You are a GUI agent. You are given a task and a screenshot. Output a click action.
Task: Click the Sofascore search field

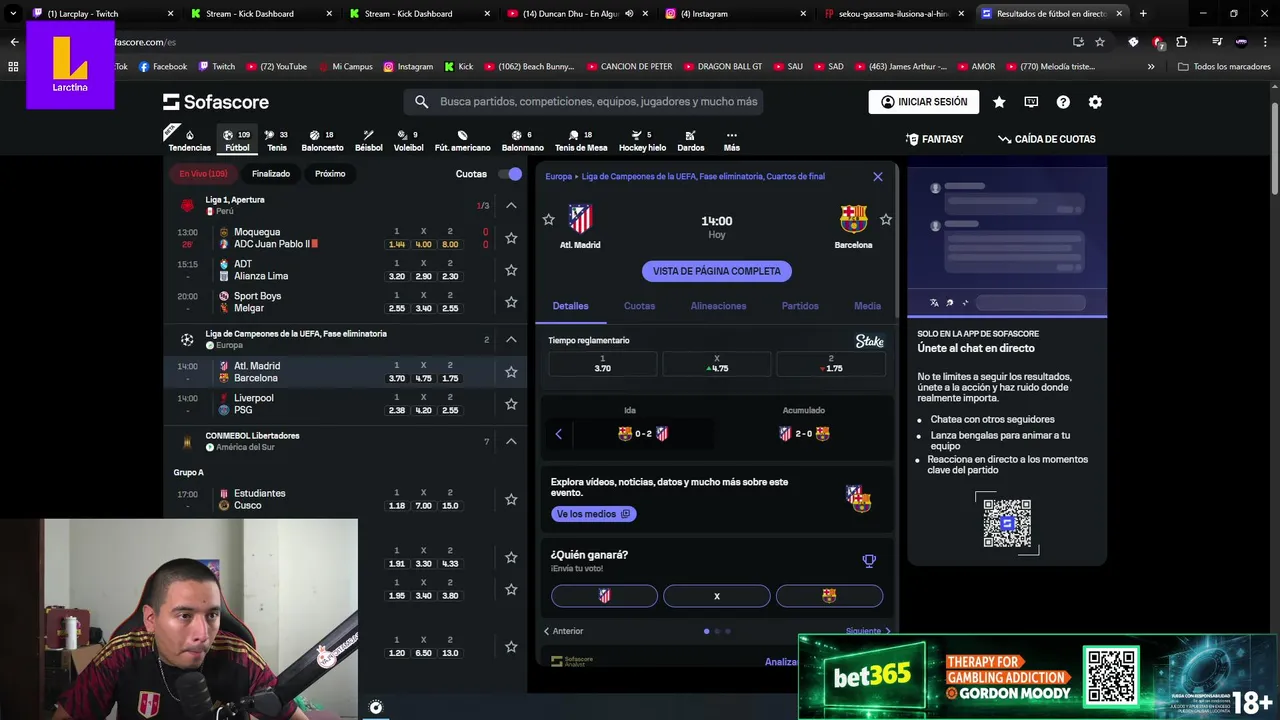pyautogui.click(x=584, y=102)
